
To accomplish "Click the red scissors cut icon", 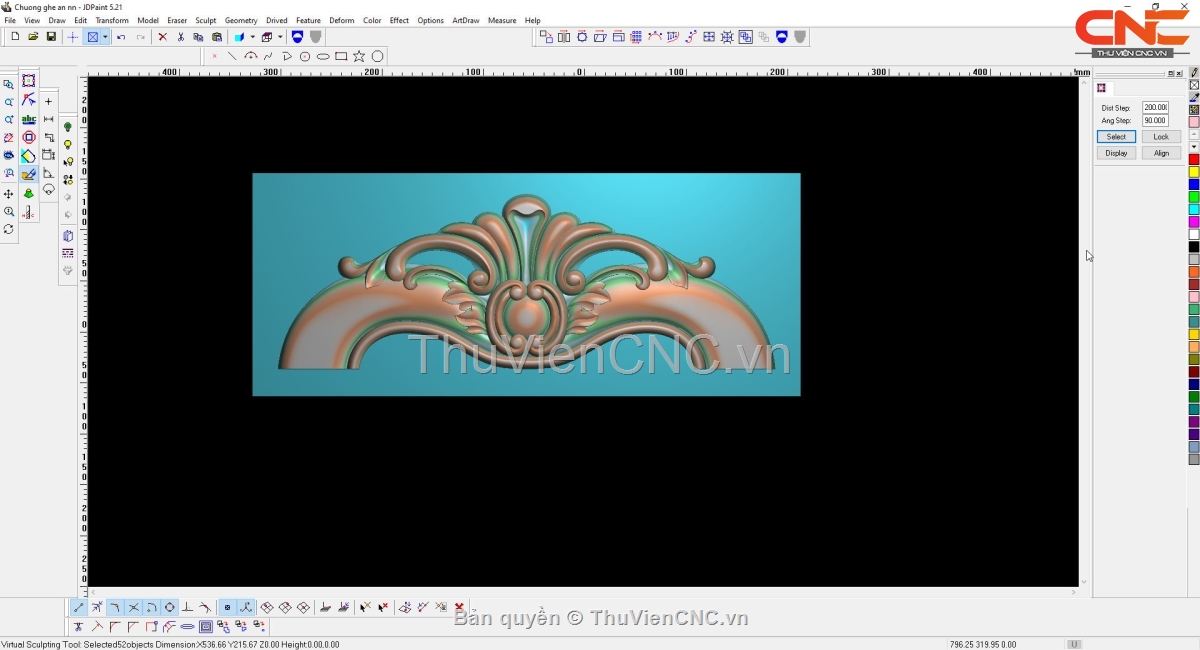I will (x=180, y=37).
